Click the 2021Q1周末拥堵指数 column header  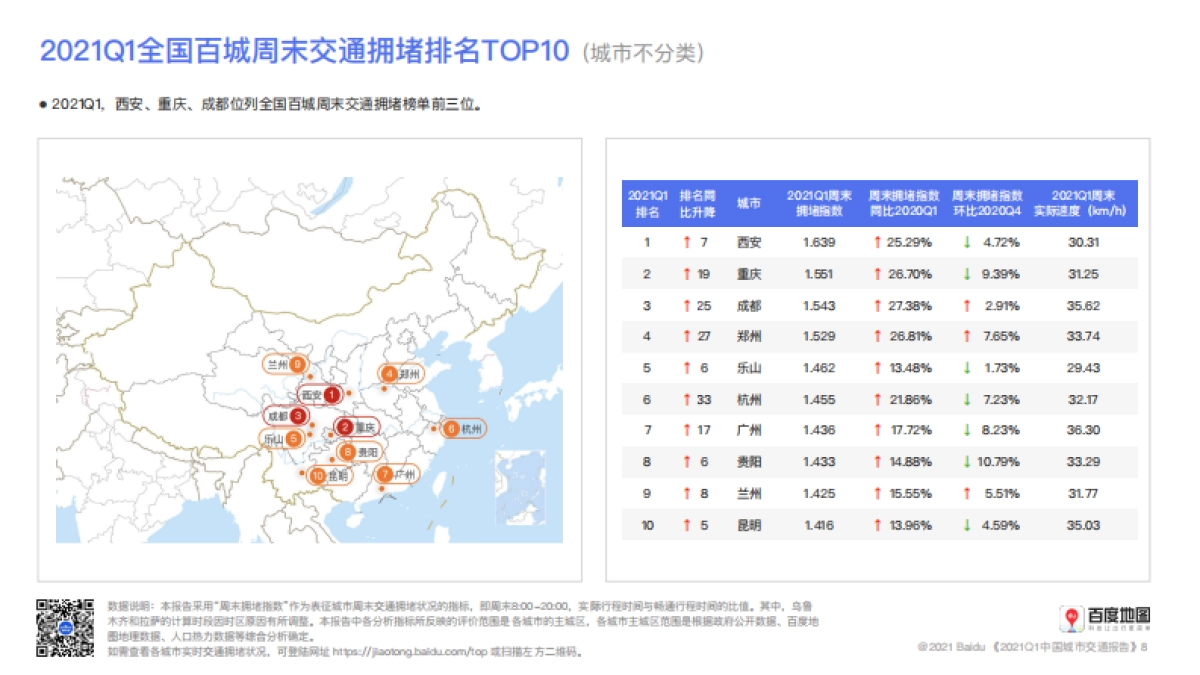(821, 204)
